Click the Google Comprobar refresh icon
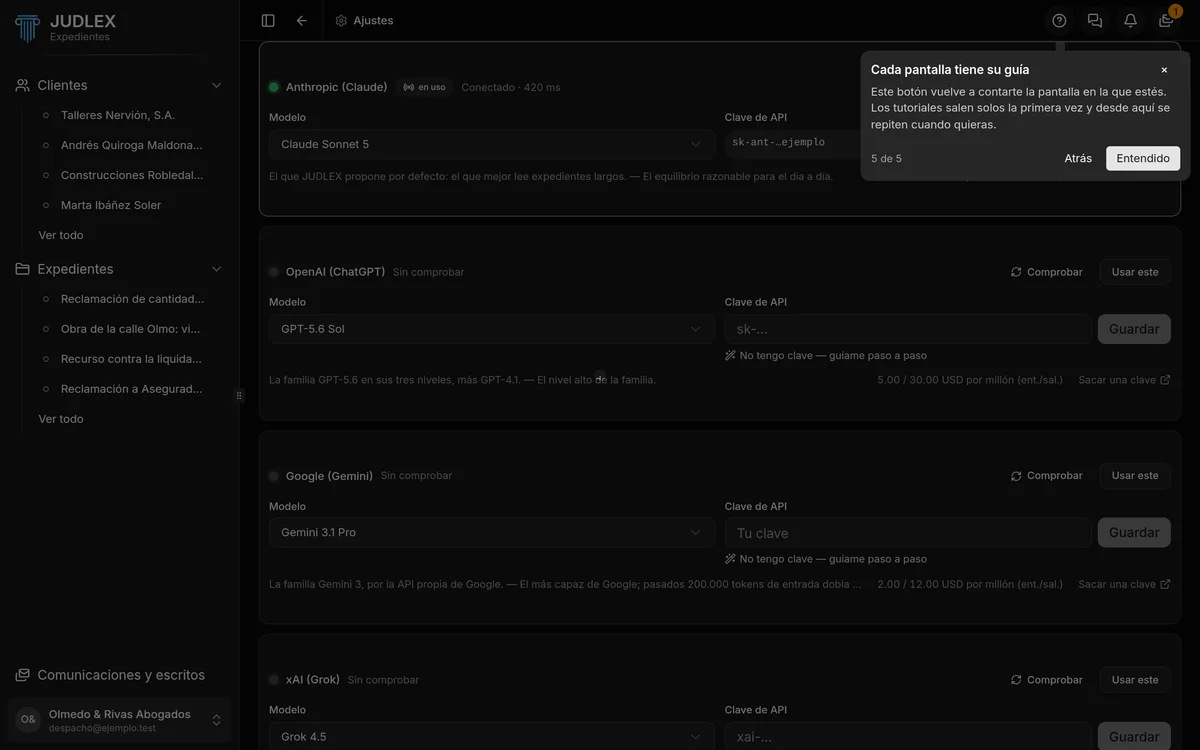The image size is (1200, 750). click(x=1016, y=476)
